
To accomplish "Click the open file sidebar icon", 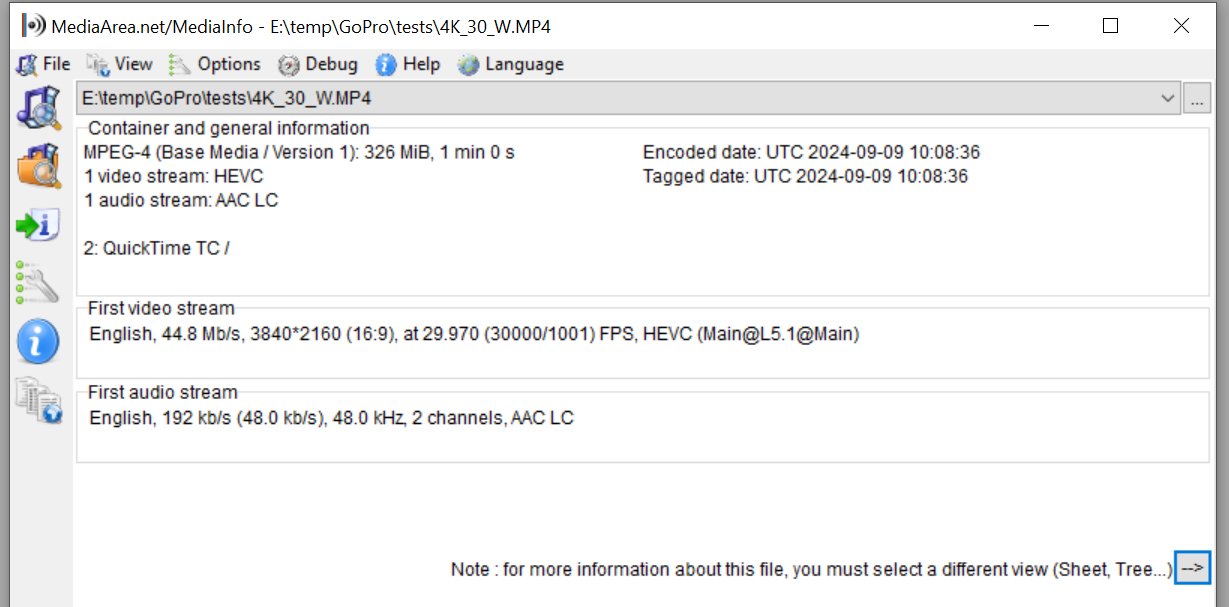I will point(38,108).
